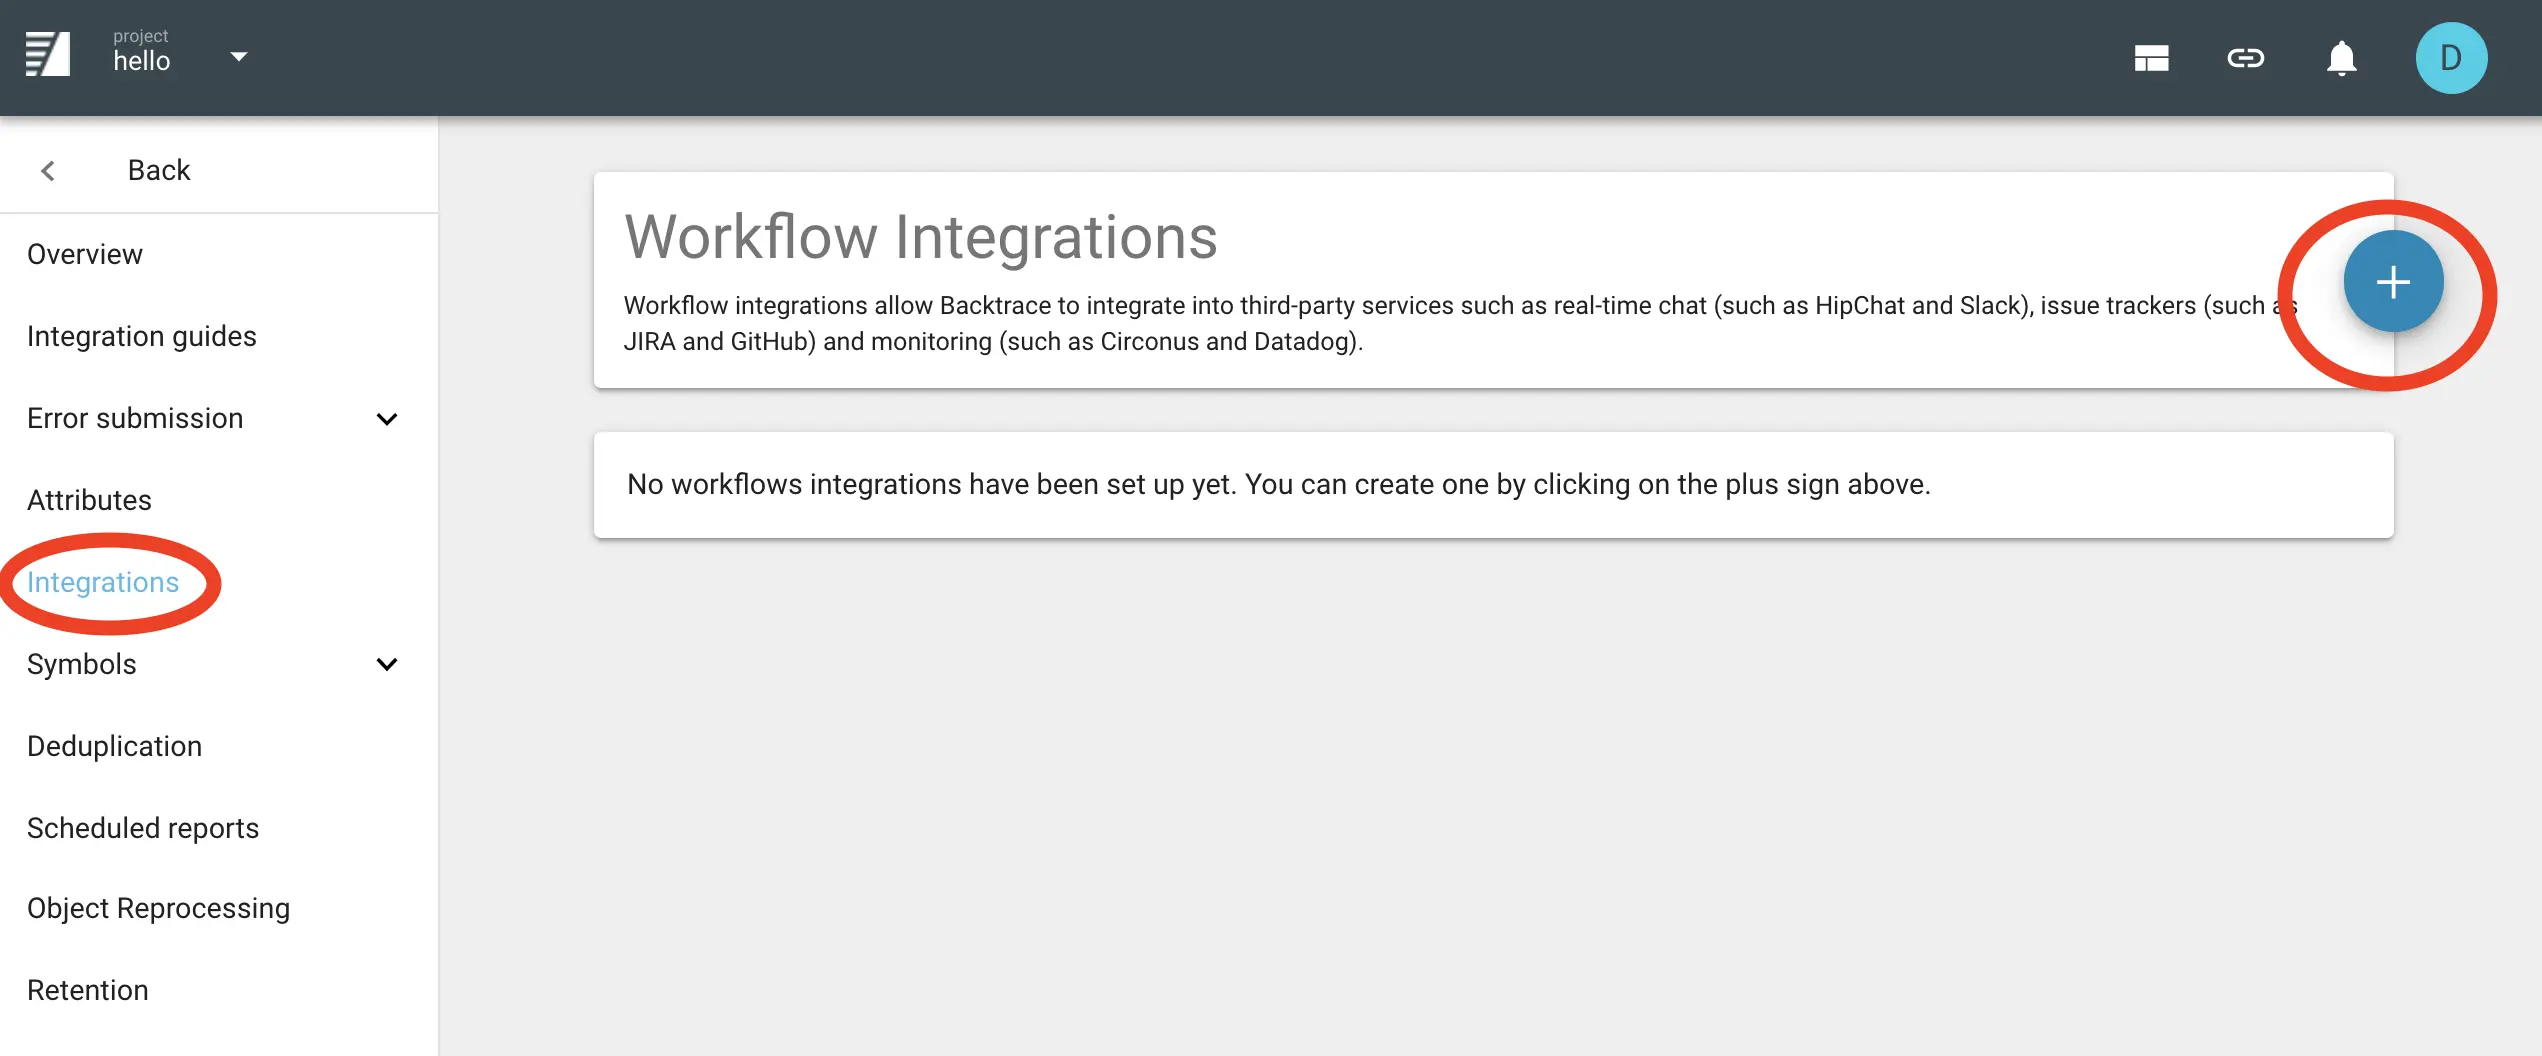
Task: Expand the Error submission section
Action: [x=387, y=419]
